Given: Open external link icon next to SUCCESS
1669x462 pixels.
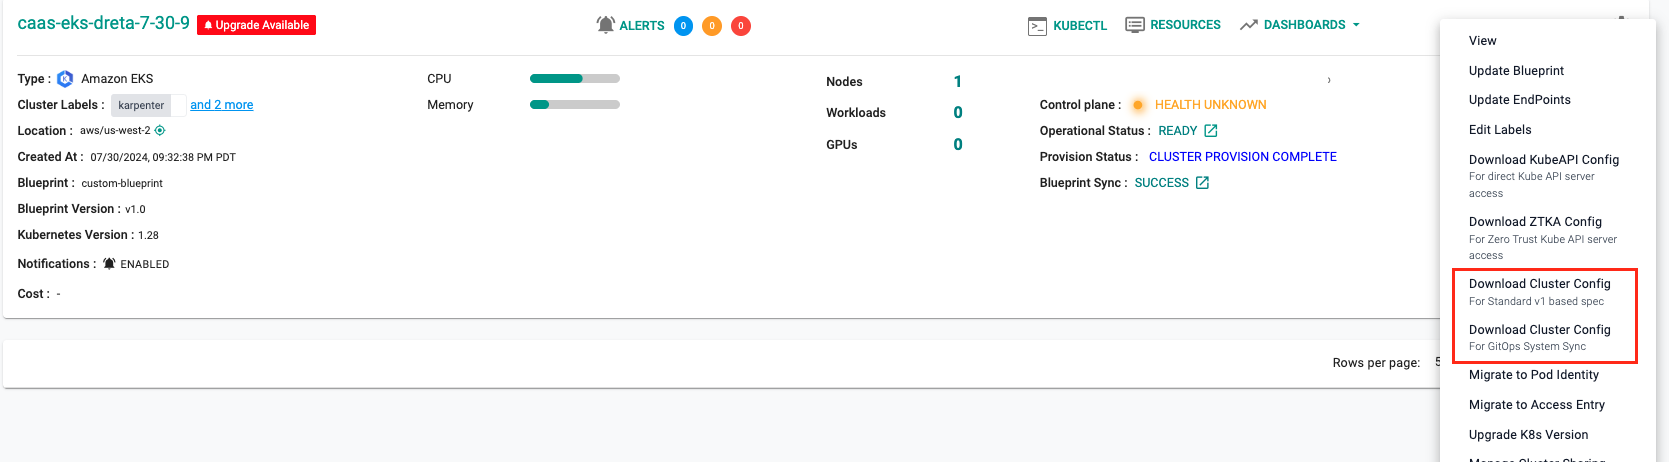Looking at the screenshot, I should [x=1202, y=183].
